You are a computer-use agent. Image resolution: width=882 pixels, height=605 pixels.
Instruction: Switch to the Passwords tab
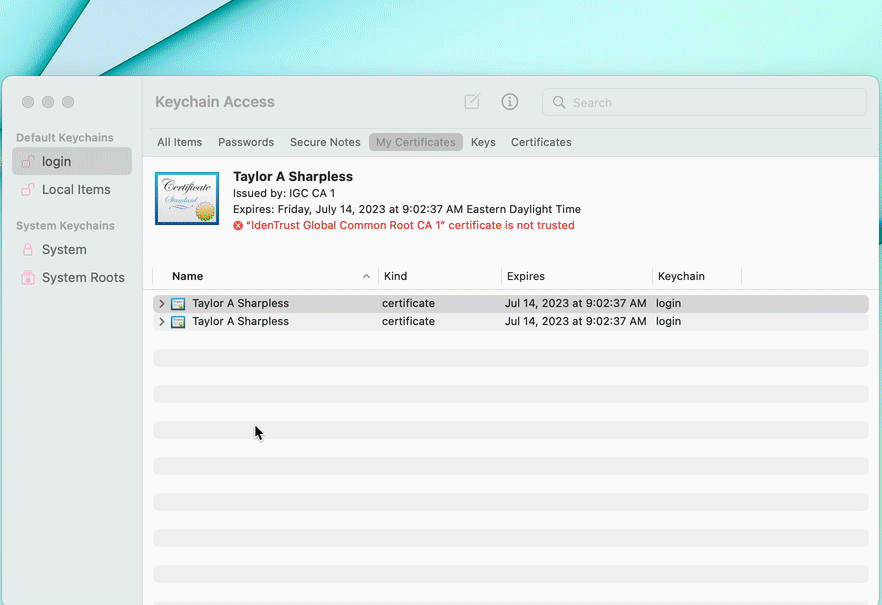coord(246,142)
